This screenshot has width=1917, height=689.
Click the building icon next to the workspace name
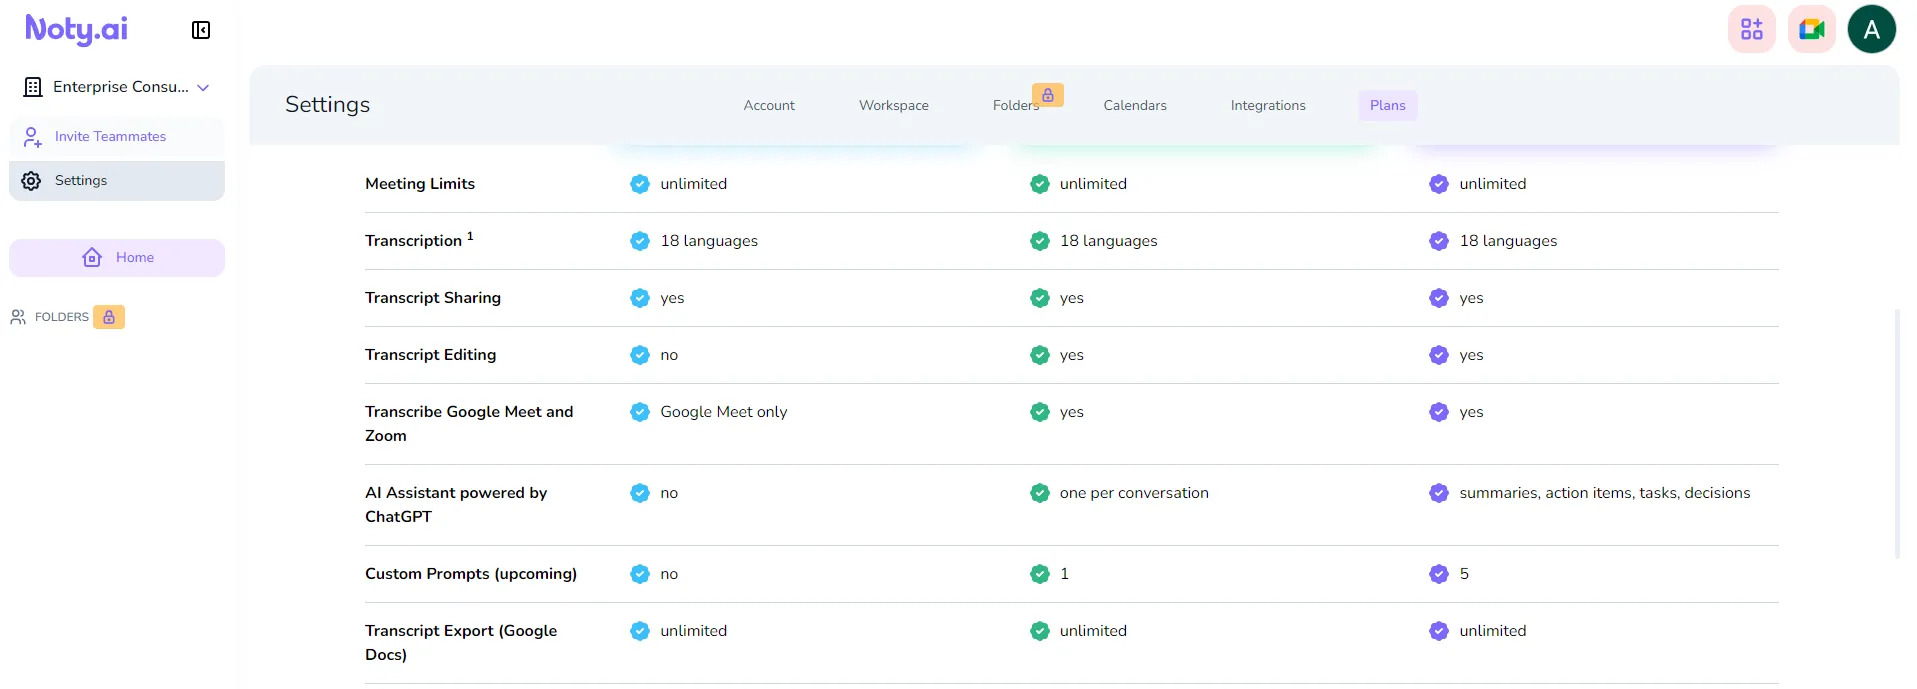click(33, 87)
